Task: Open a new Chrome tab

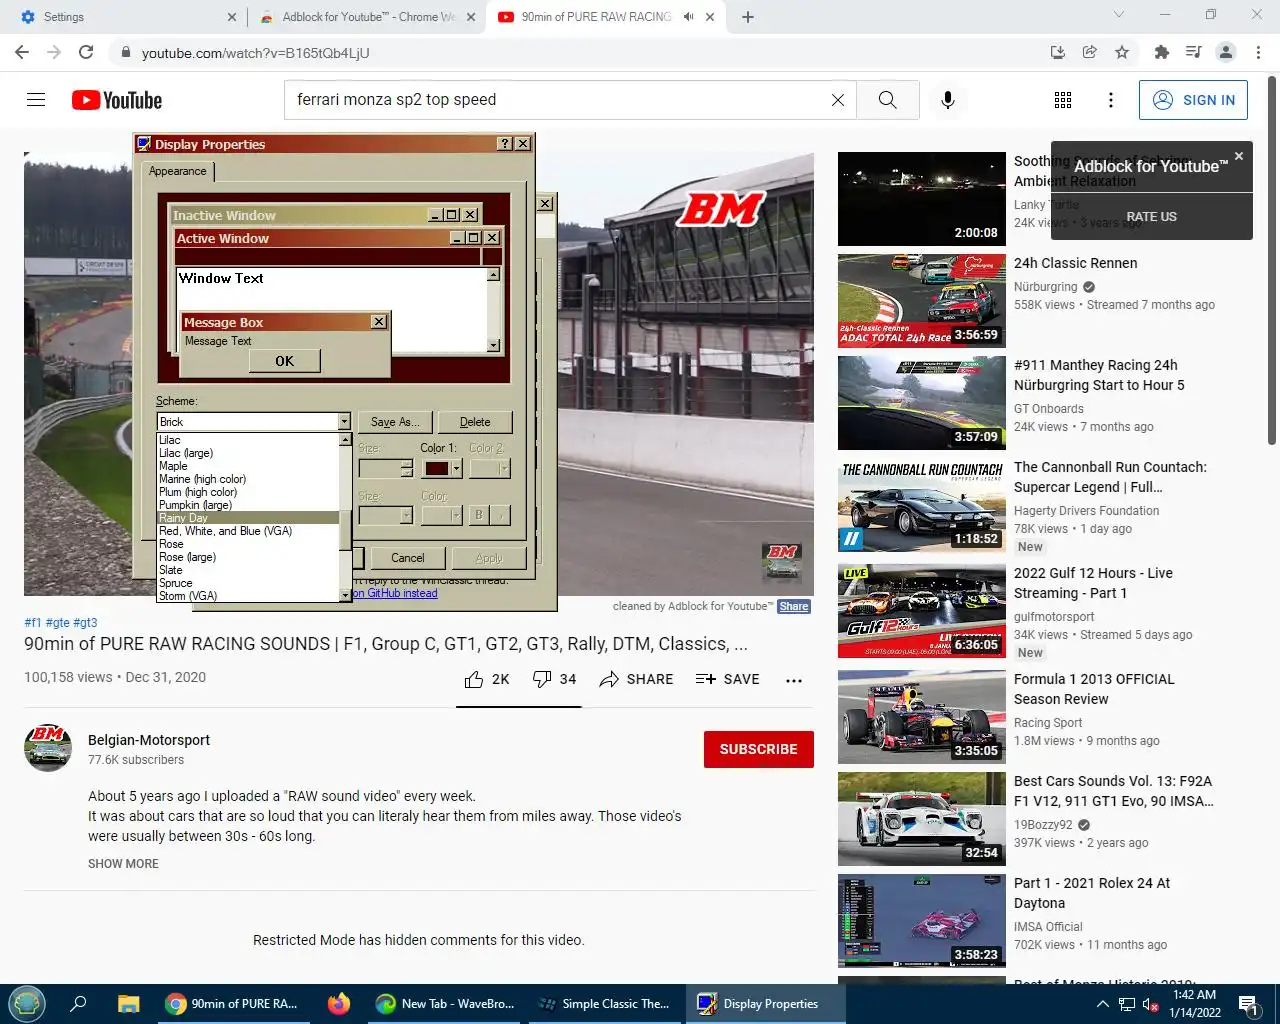Action: (748, 17)
